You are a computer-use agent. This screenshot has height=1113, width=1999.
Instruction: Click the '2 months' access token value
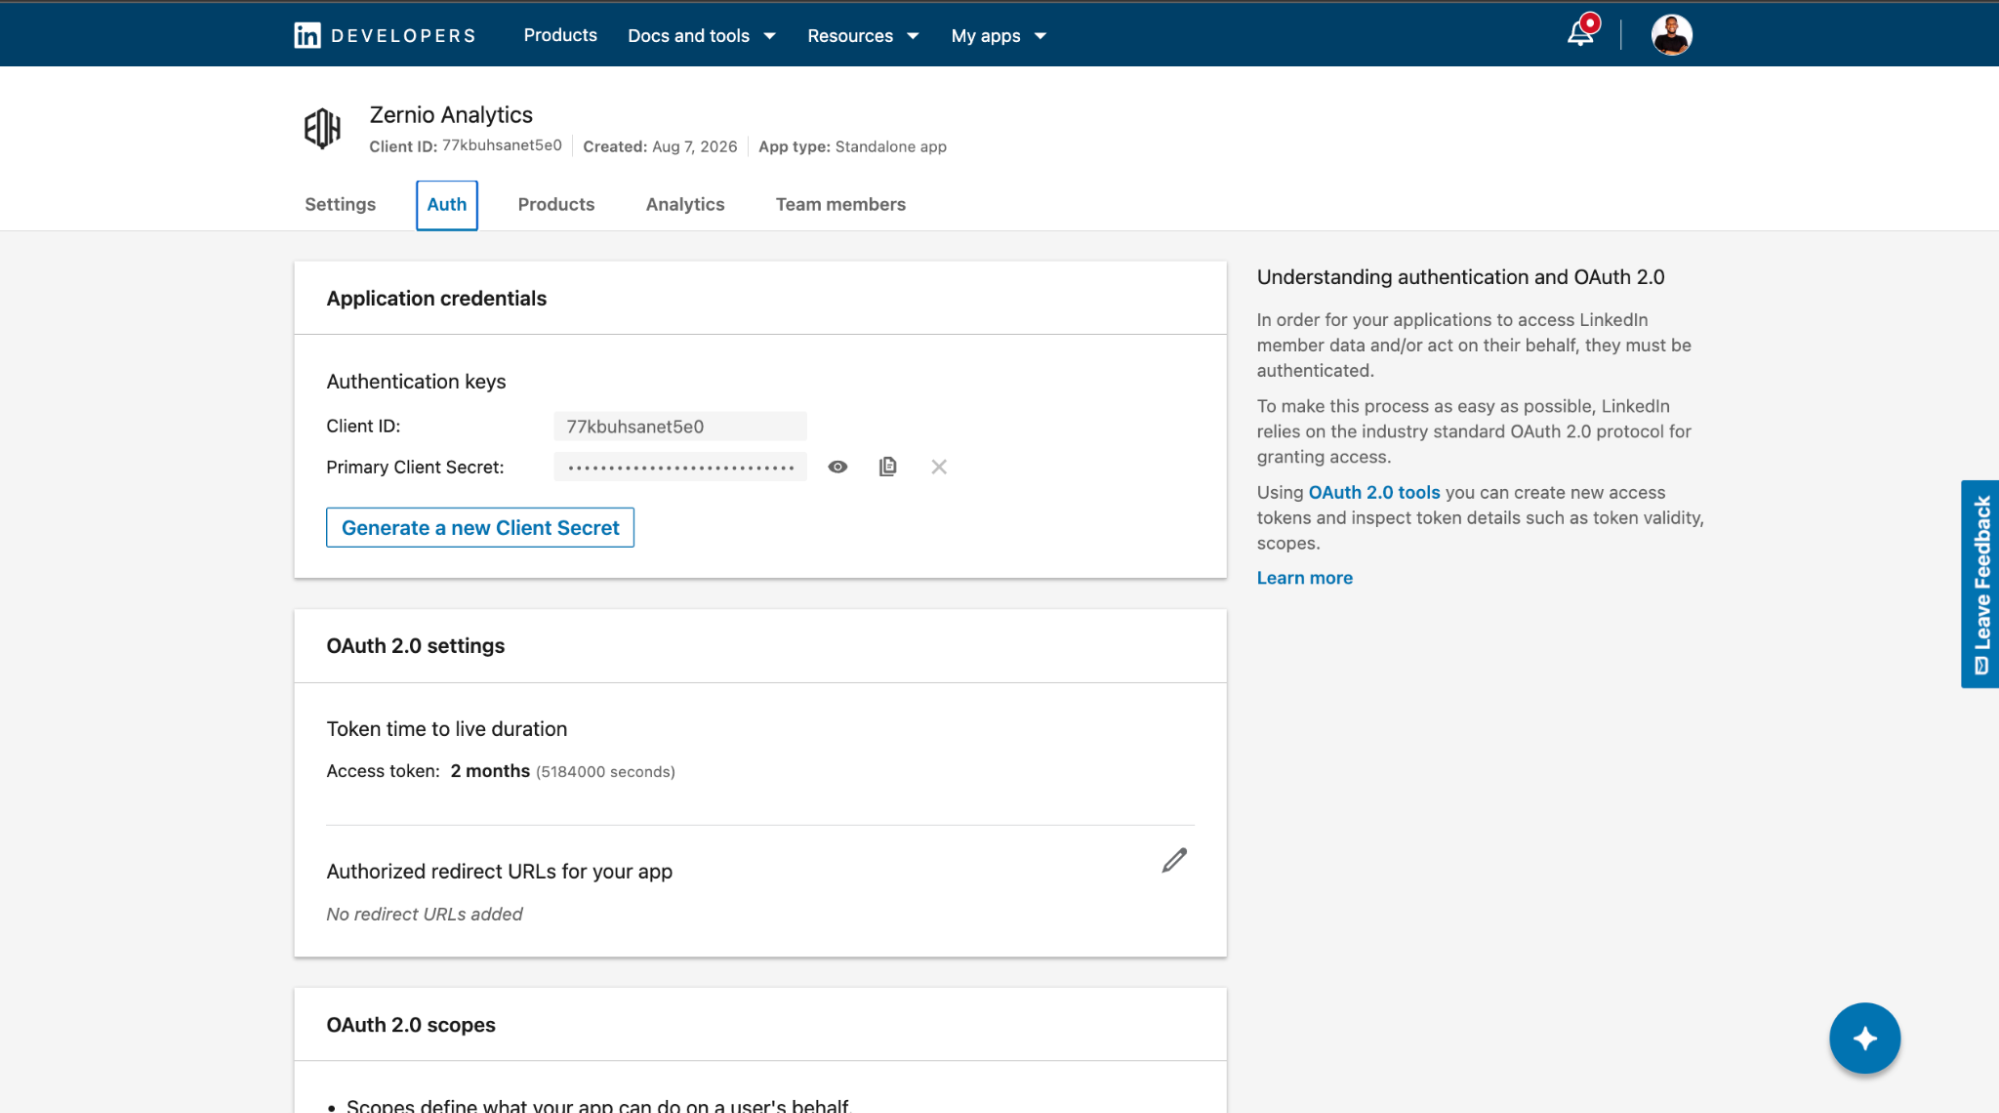pyautogui.click(x=490, y=771)
